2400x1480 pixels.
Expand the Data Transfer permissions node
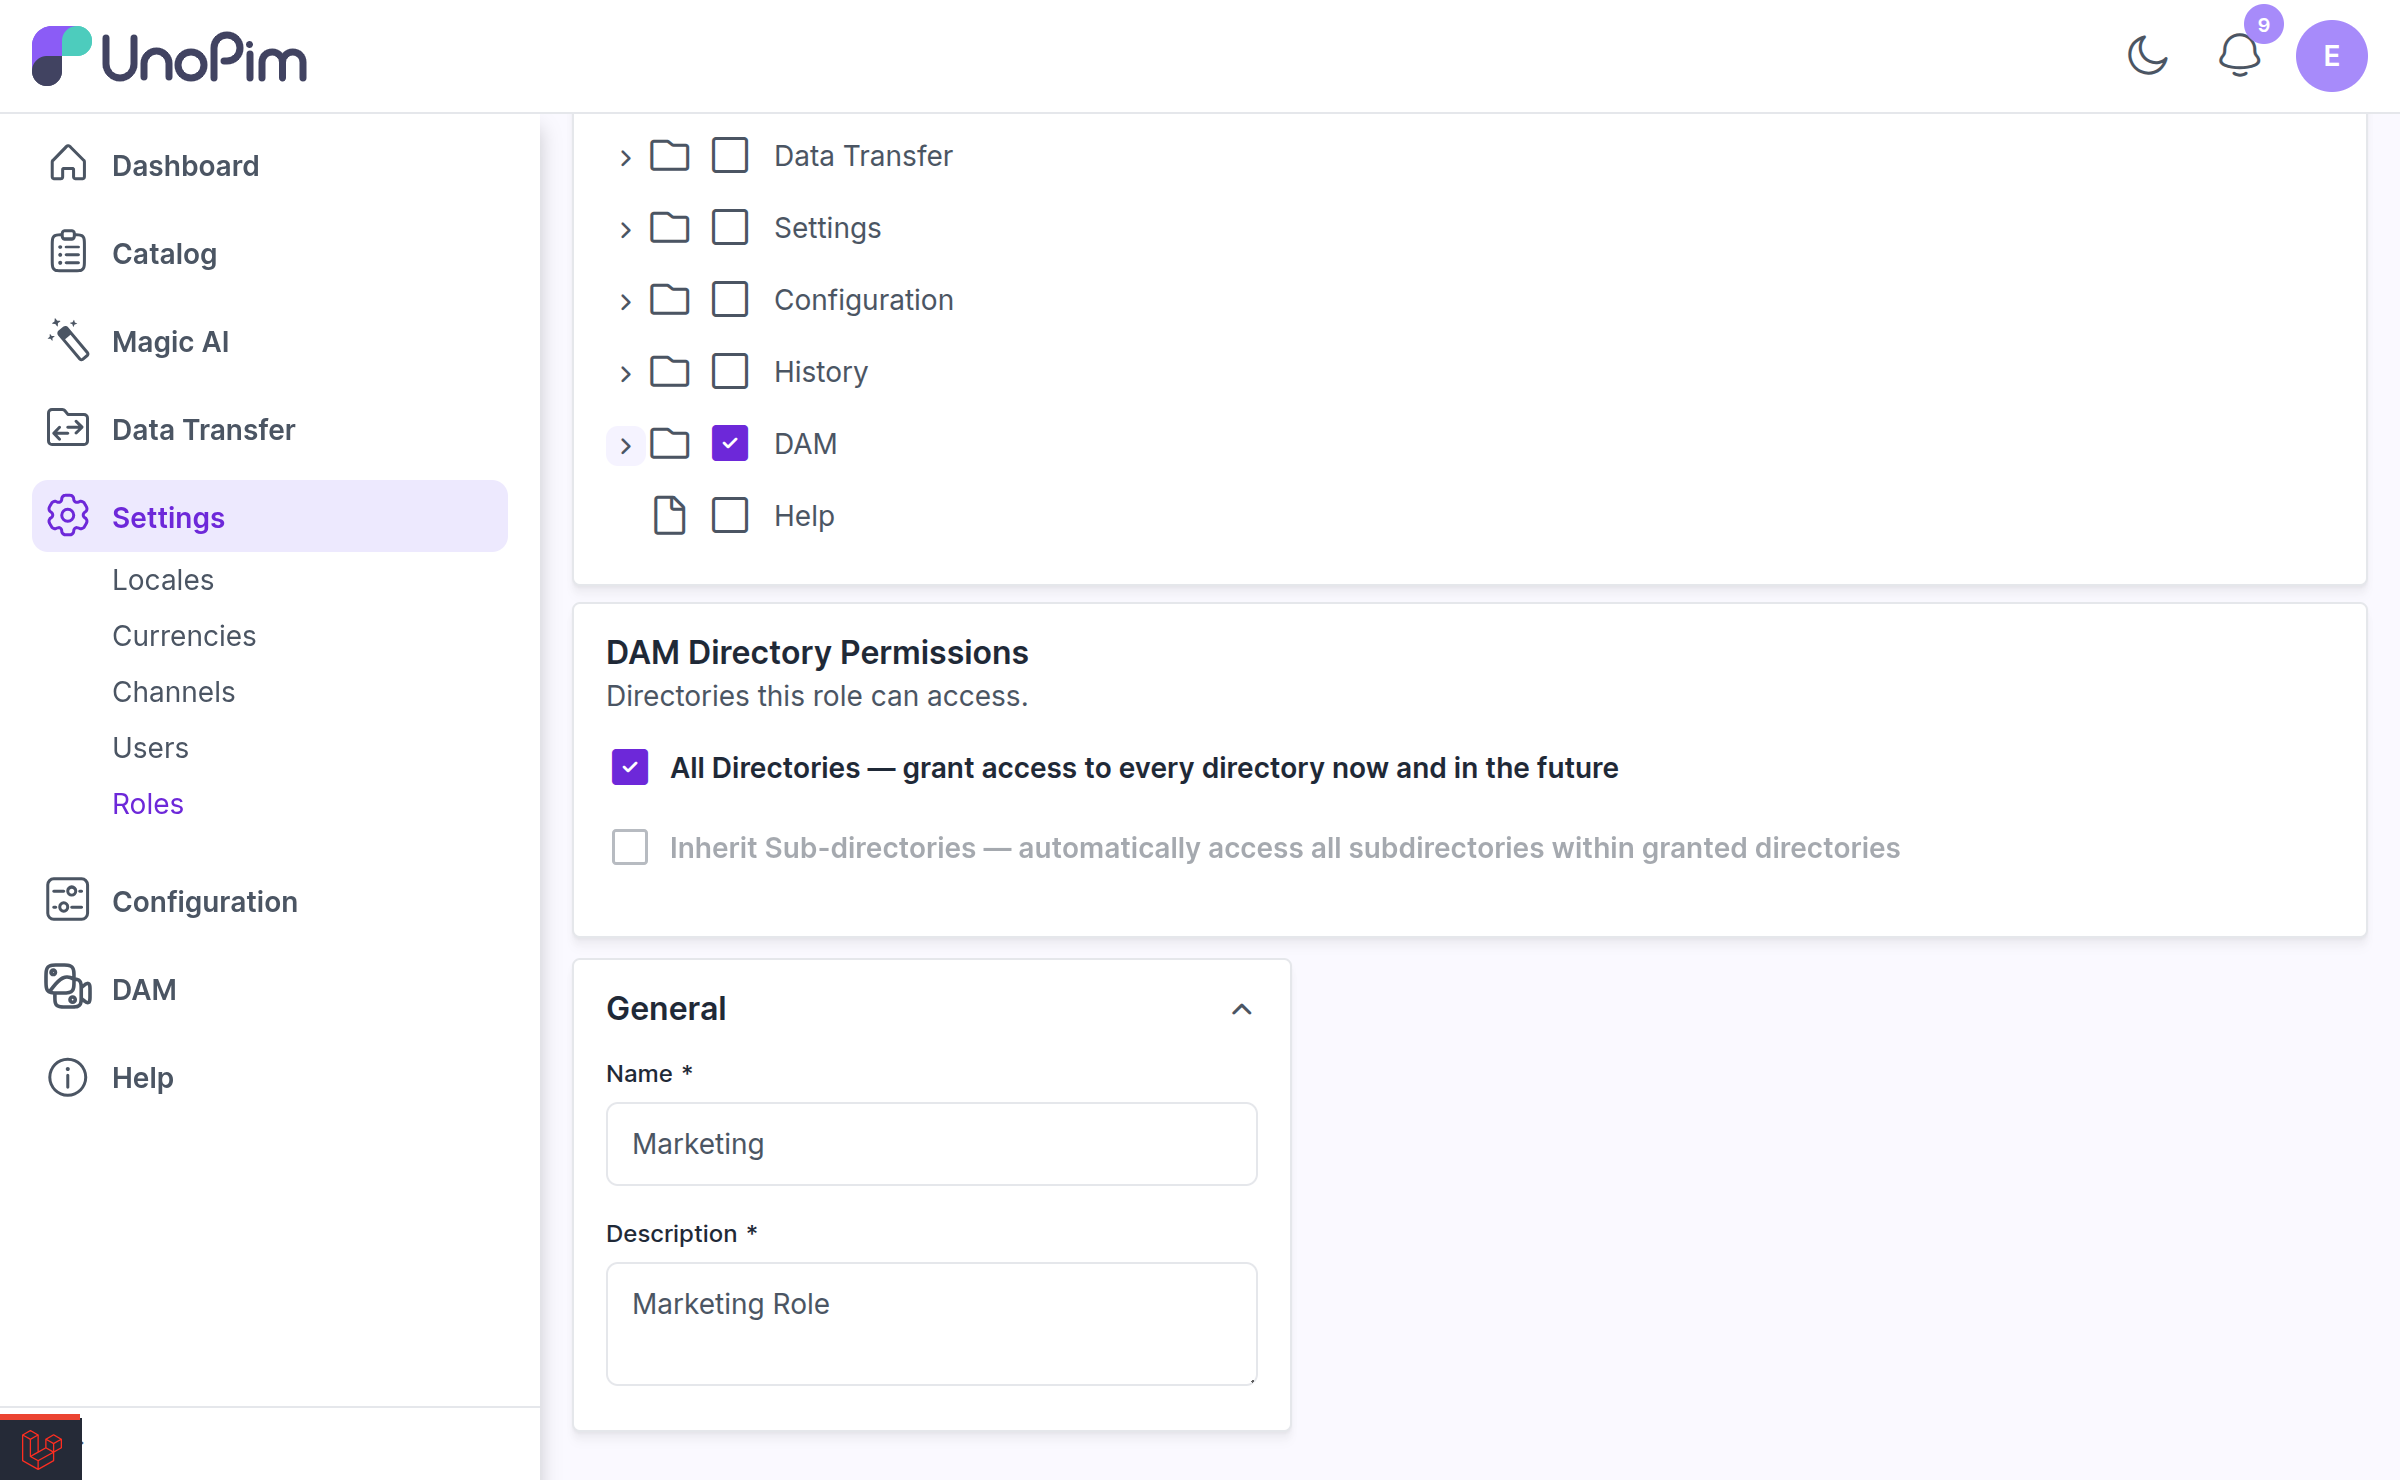point(625,157)
